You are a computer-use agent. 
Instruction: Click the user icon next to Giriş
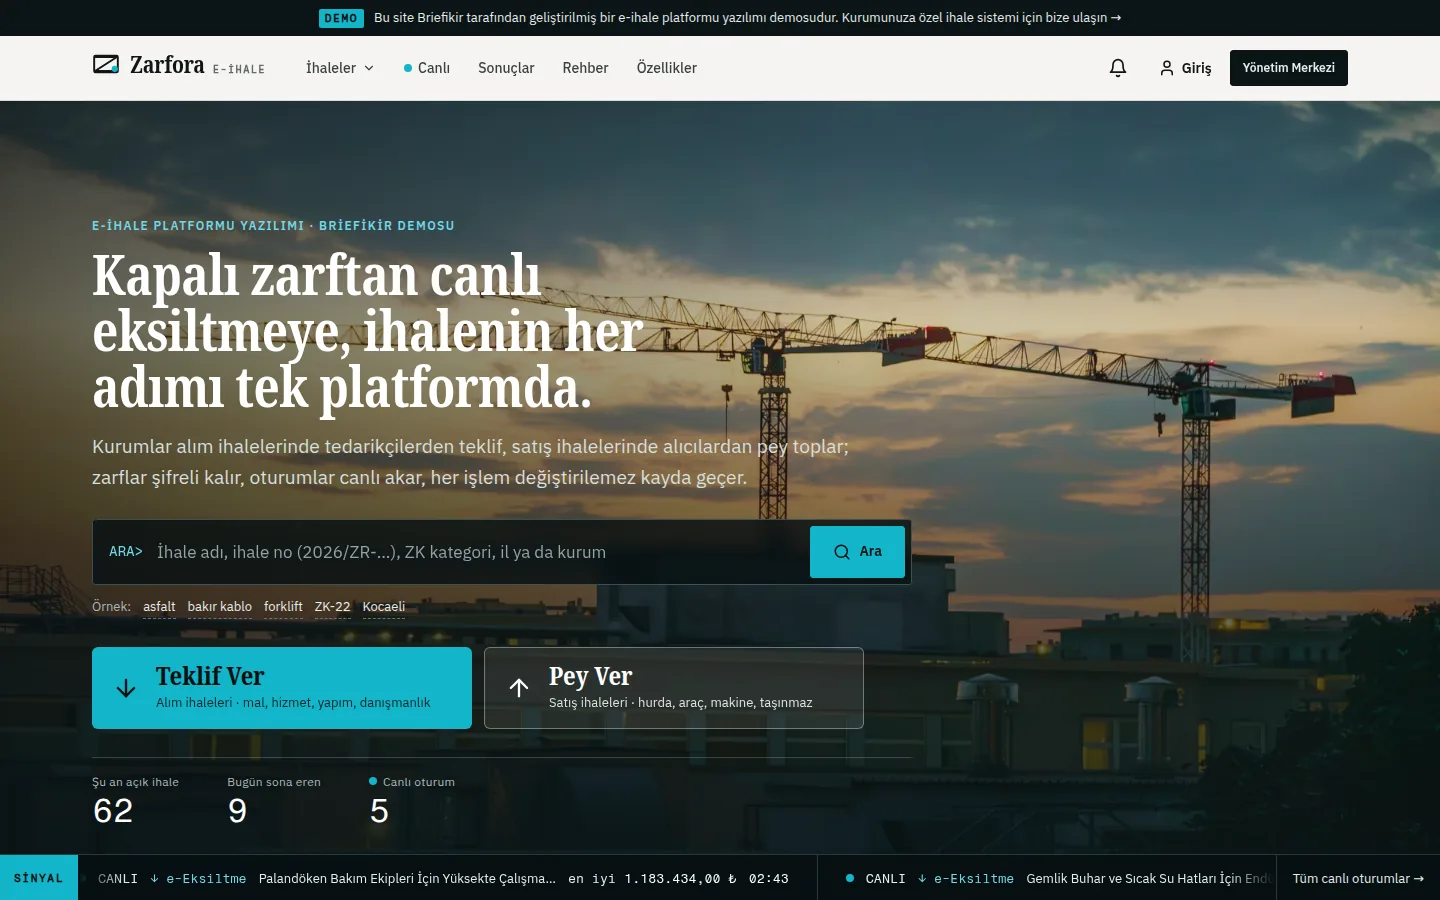coord(1167,68)
